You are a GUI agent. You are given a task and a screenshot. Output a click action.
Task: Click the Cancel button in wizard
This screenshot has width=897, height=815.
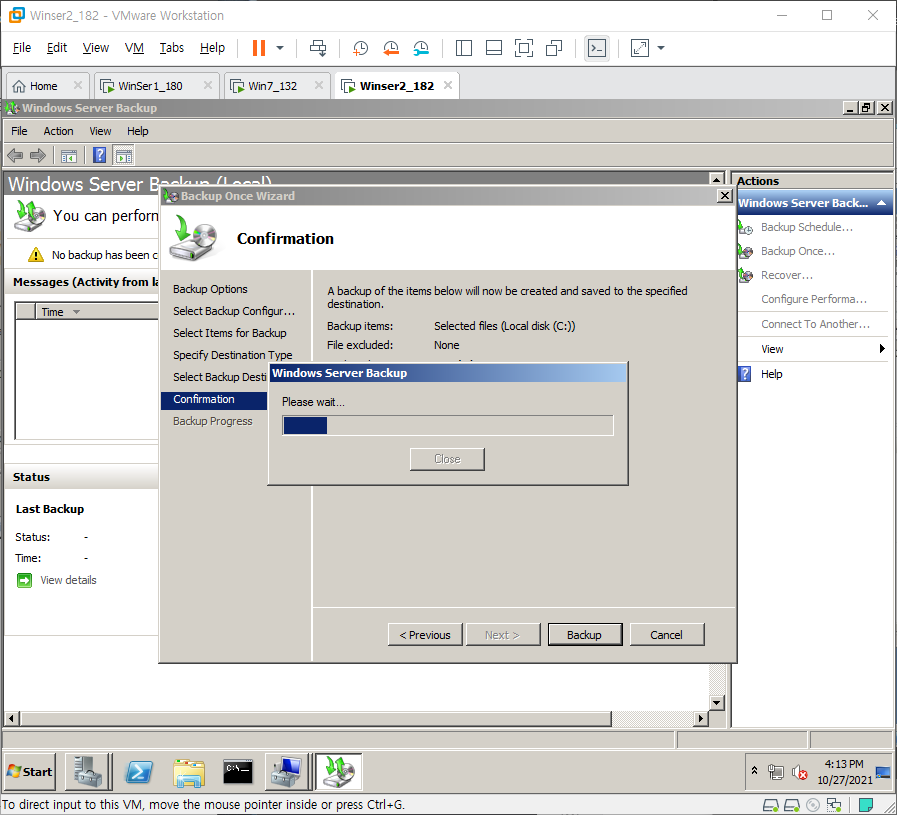(x=666, y=635)
